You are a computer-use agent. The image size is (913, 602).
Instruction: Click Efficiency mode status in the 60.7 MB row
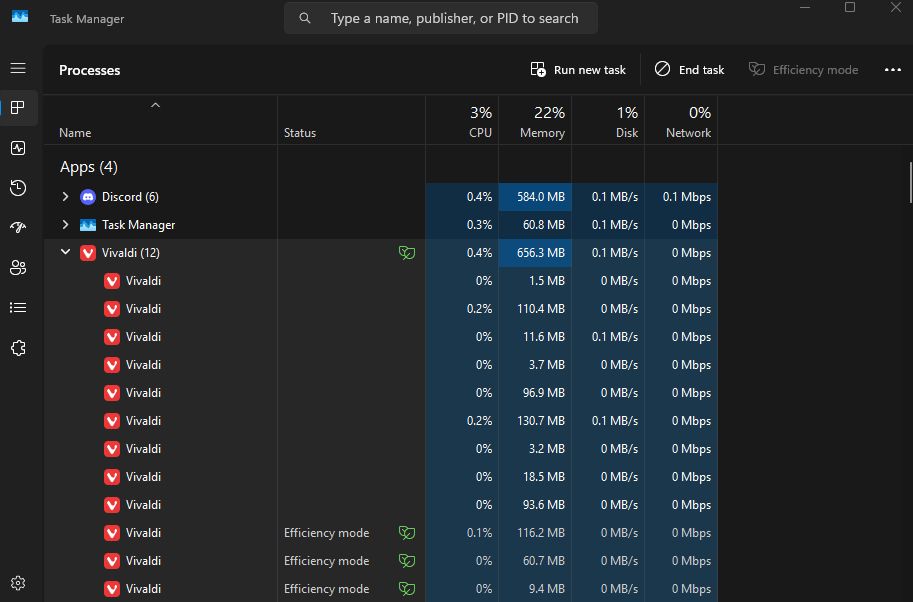click(x=327, y=561)
